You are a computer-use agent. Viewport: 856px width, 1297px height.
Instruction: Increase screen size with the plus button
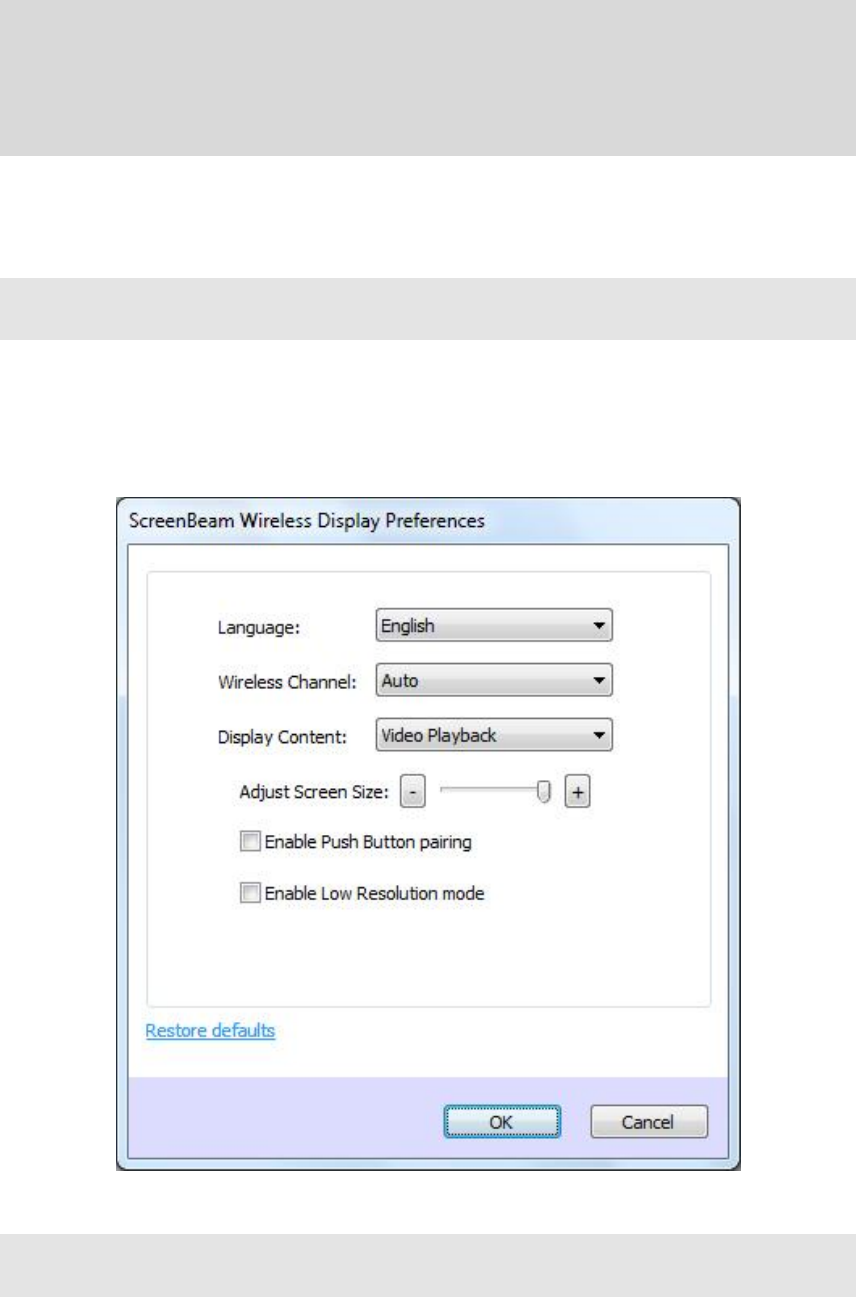[x=578, y=791]
